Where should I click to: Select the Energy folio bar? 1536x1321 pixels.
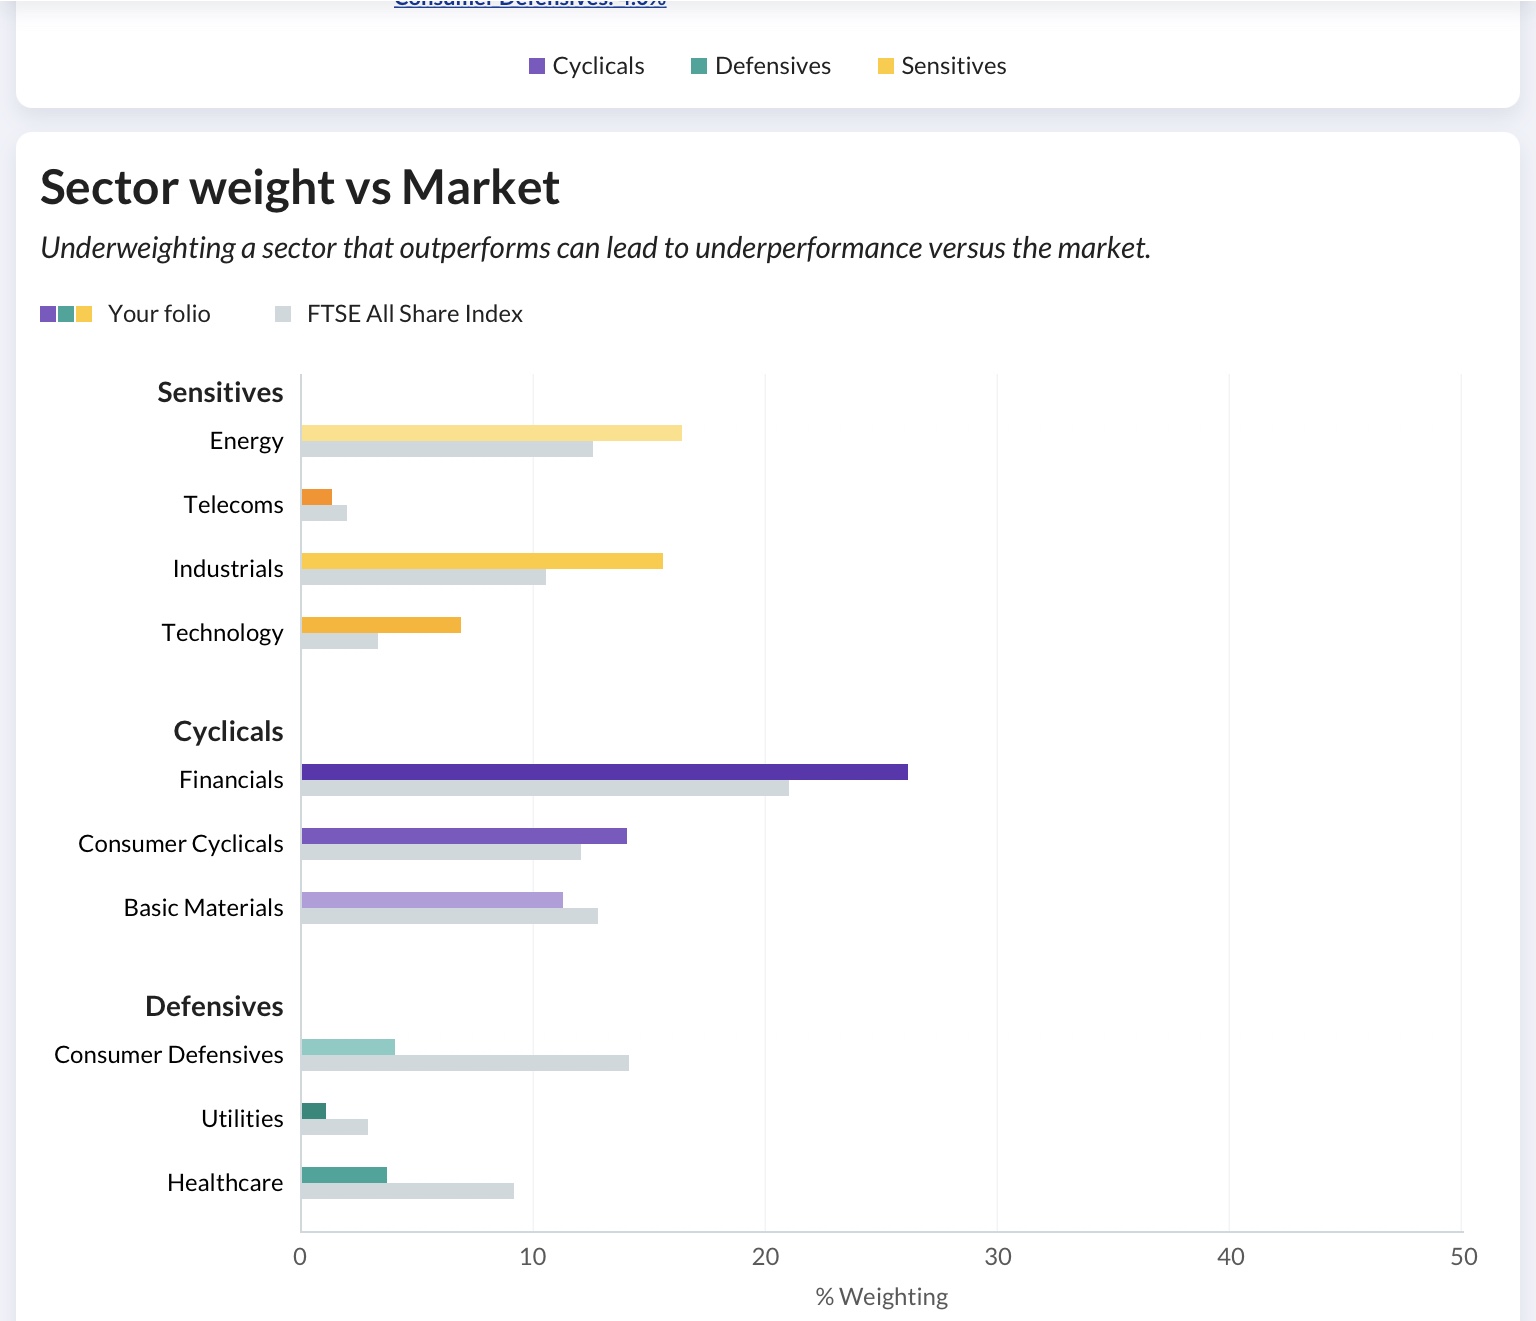tap(491, 433)
